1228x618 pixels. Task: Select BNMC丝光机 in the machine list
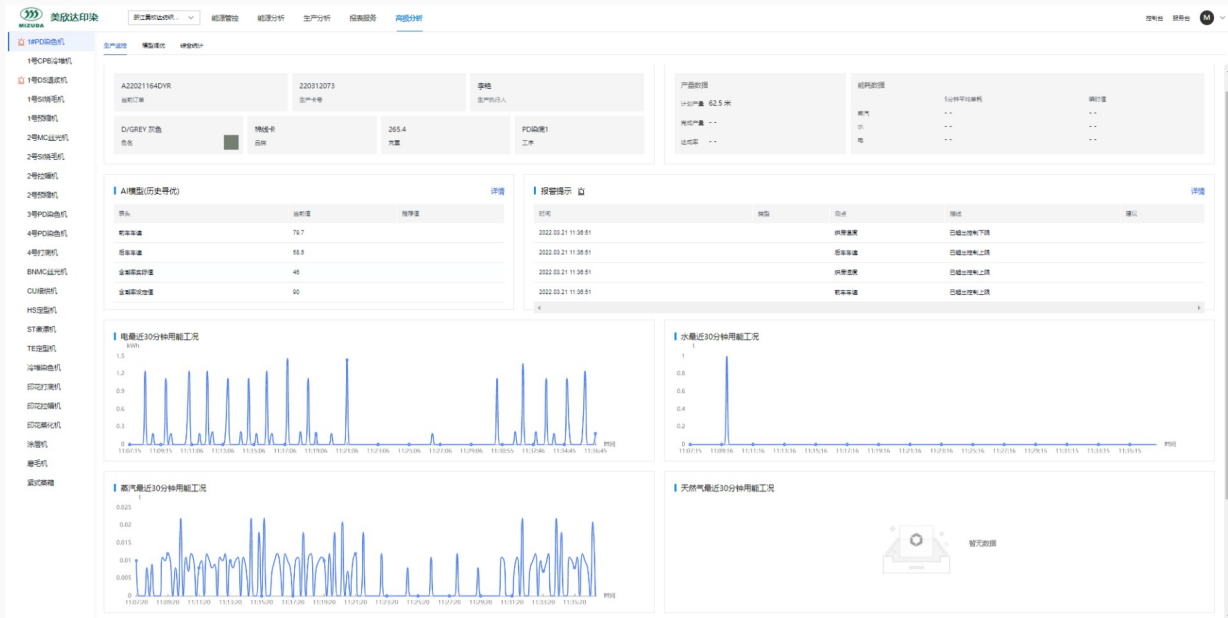(x=47, y=271)
